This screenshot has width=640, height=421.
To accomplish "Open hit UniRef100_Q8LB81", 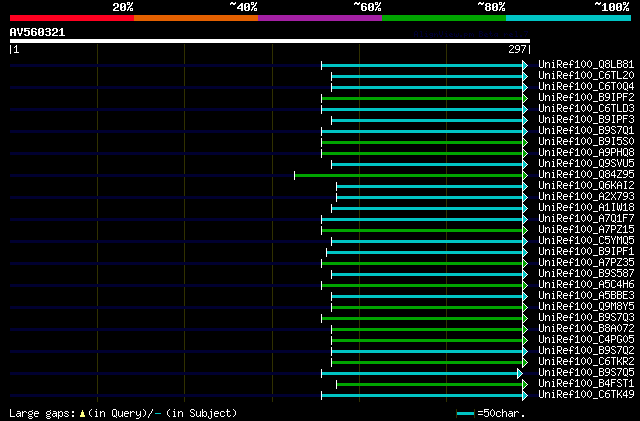I will 586,65.
